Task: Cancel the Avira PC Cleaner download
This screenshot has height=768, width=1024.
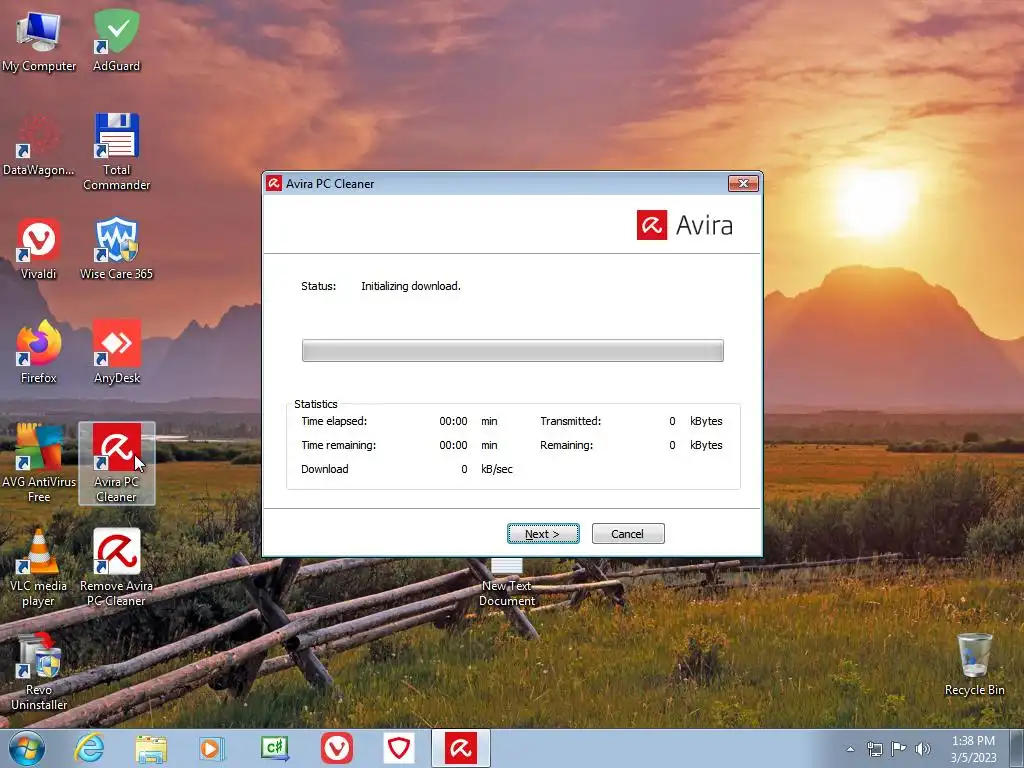Action: (628, 534)
